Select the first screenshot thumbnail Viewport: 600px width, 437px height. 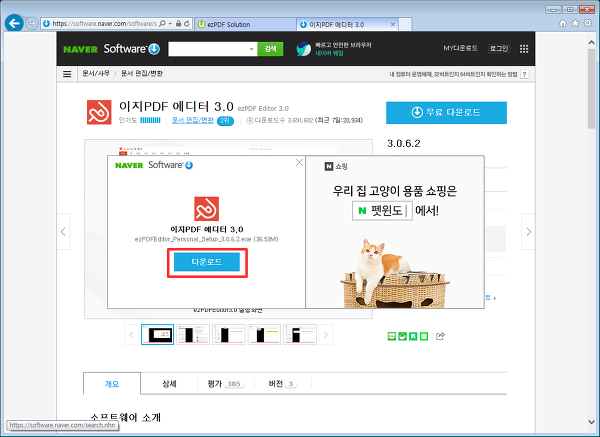pyautogui.click(x=157, y=335)
